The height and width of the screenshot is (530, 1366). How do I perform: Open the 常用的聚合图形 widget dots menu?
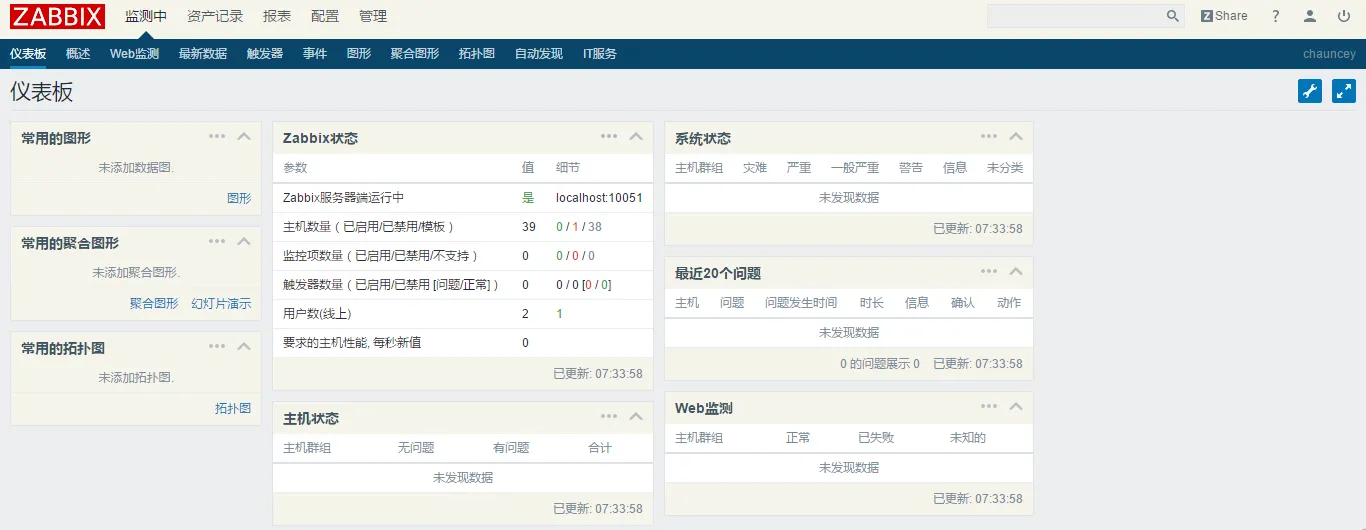(217, 241)
